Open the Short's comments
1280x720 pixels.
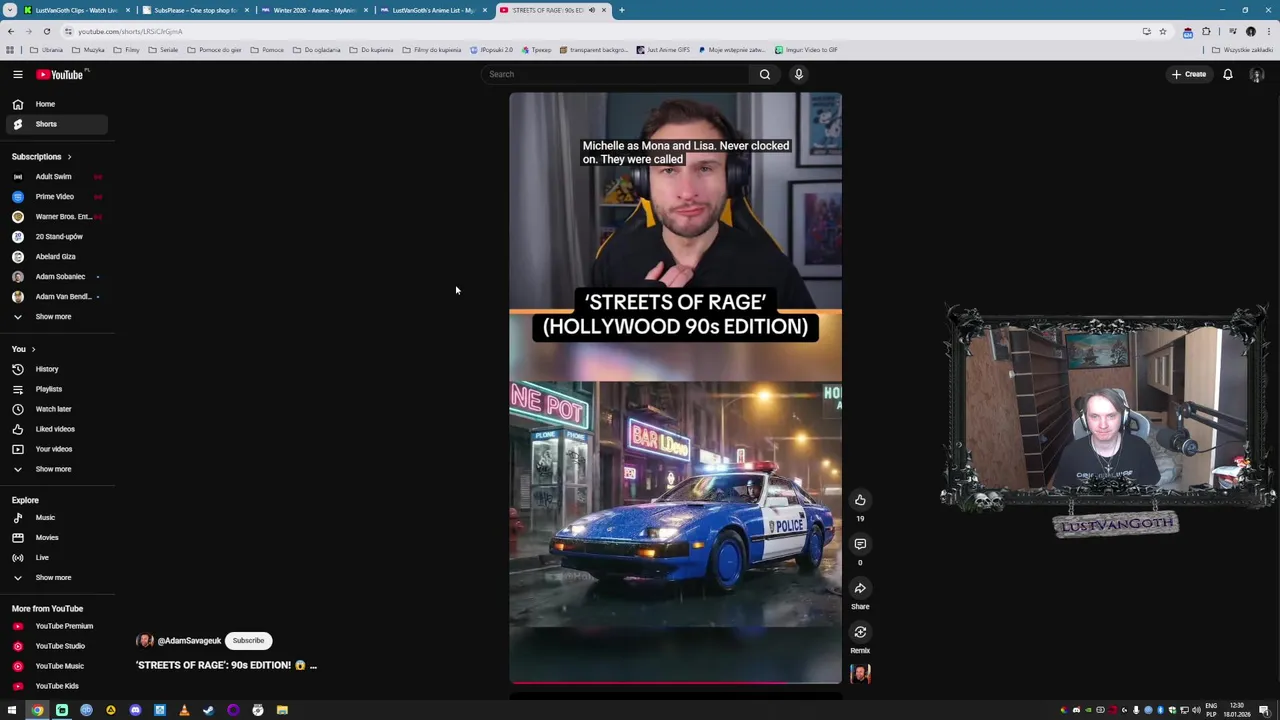[860, 544]
